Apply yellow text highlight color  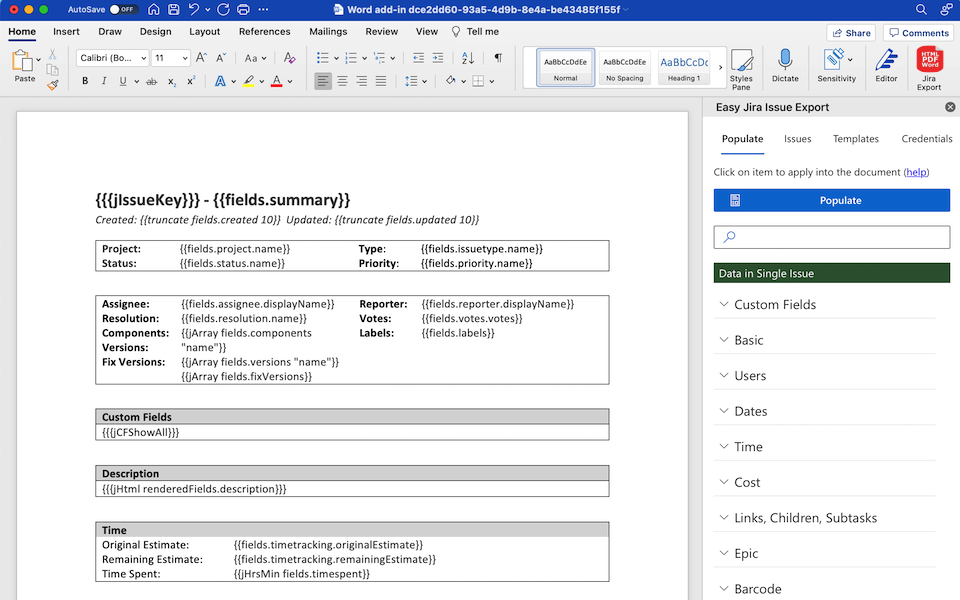point(249,81)
